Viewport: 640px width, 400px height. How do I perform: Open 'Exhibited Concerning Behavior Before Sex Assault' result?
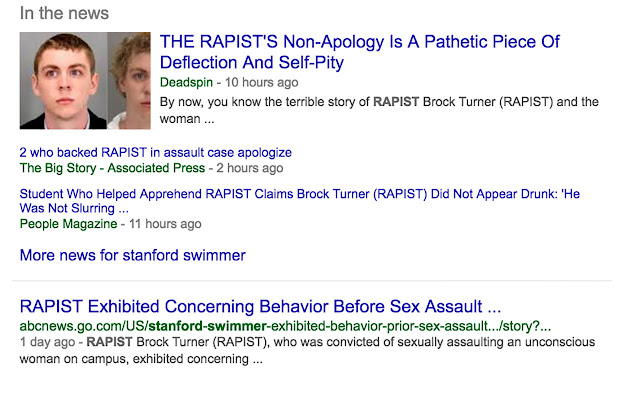(x=260, y=306)
